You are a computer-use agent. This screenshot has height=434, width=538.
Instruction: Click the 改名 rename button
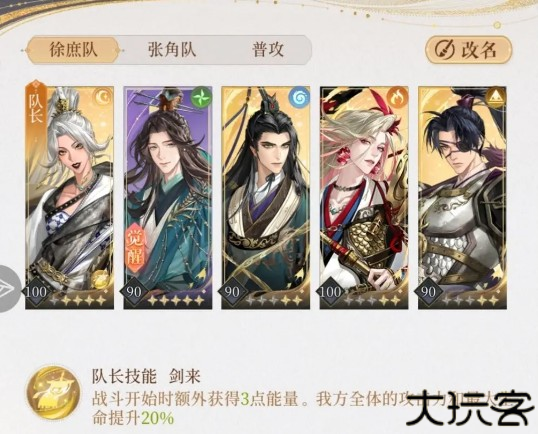(x=468, y=51)
